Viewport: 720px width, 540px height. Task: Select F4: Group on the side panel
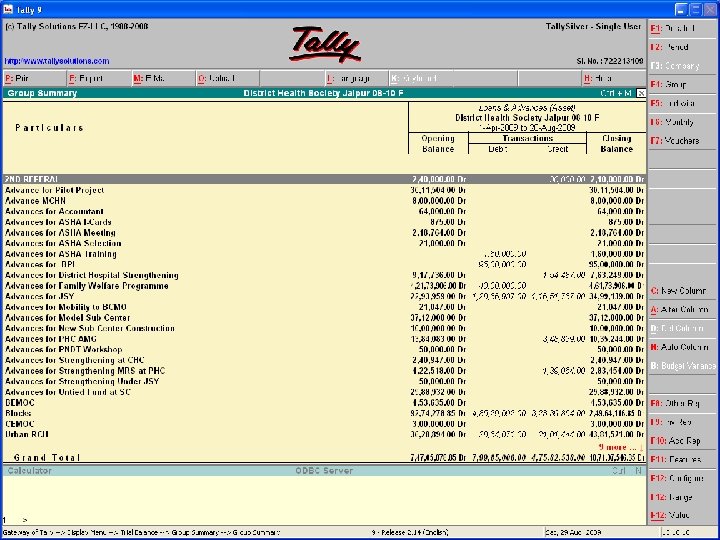click(682, 84)
